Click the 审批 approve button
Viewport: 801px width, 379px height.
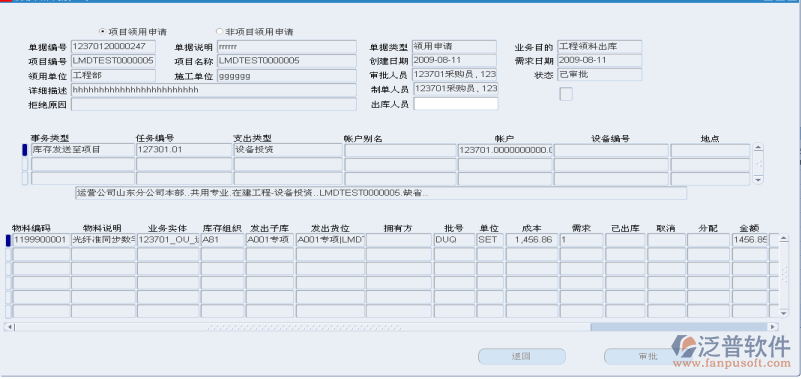coord(648,357)
